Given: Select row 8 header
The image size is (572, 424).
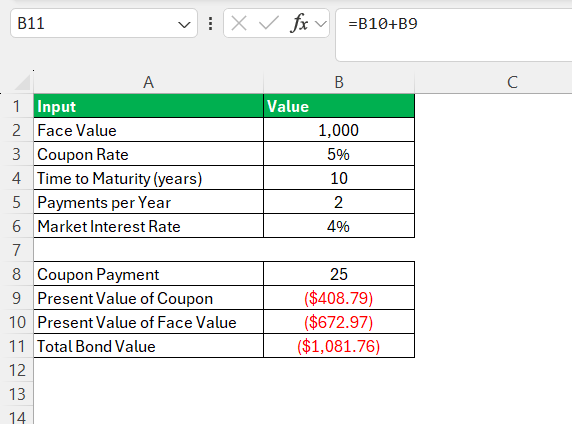Looking at the screenshot, I should pos(16,274).
